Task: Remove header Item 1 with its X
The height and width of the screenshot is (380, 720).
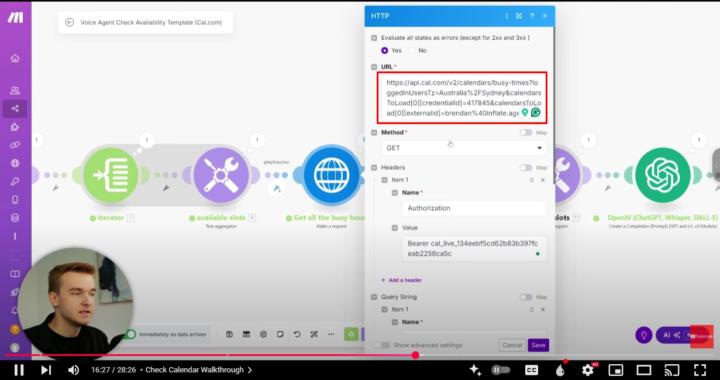Action: [543, 180]
